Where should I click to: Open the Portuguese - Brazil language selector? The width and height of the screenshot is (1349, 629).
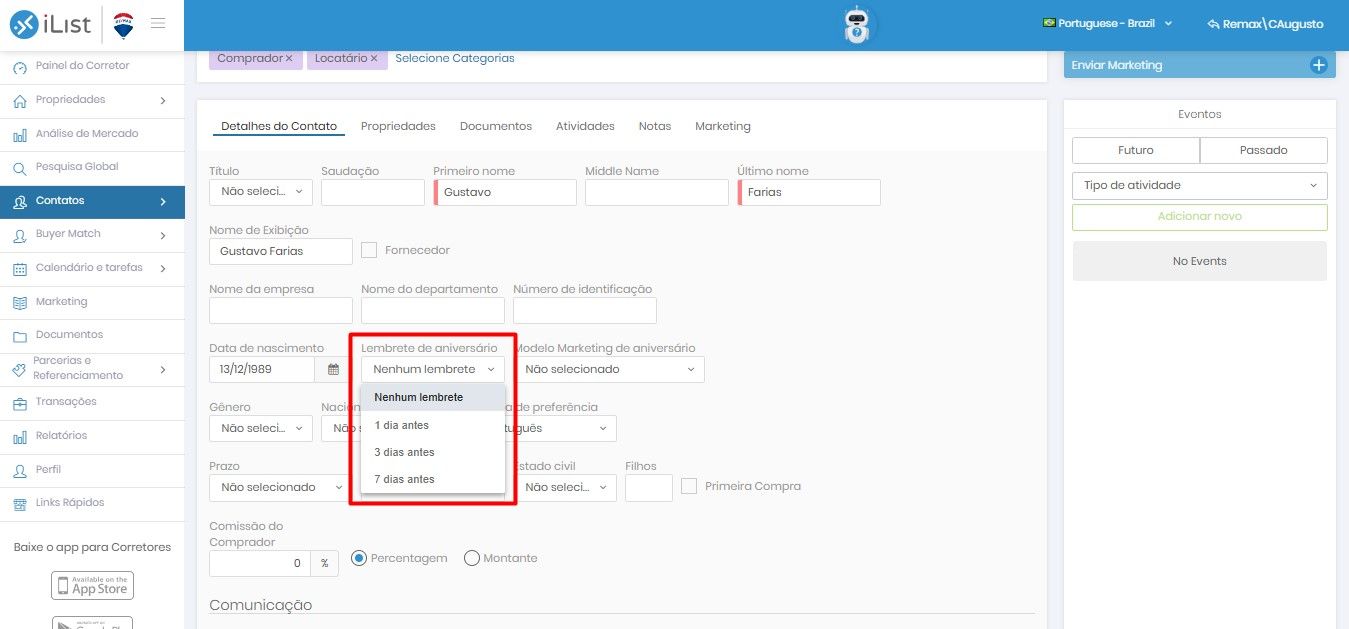(1107, 23)
